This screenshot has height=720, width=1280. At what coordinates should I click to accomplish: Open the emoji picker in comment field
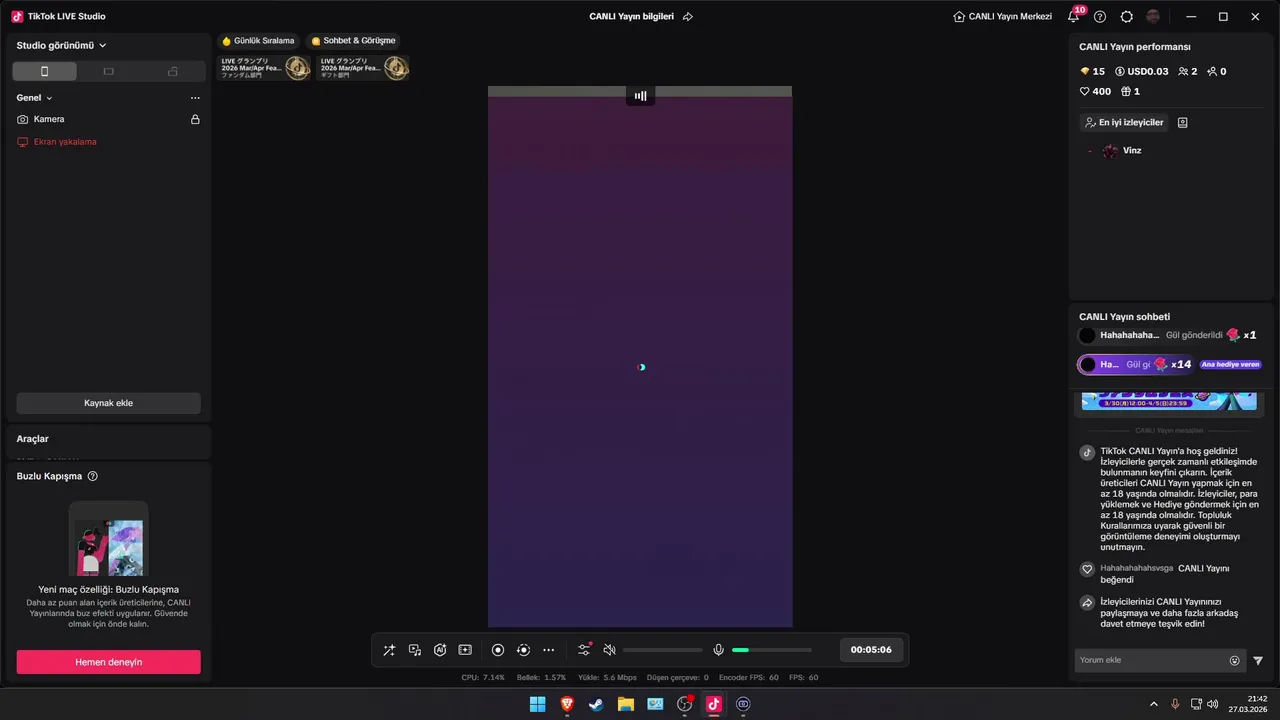tap(1234, 660)
